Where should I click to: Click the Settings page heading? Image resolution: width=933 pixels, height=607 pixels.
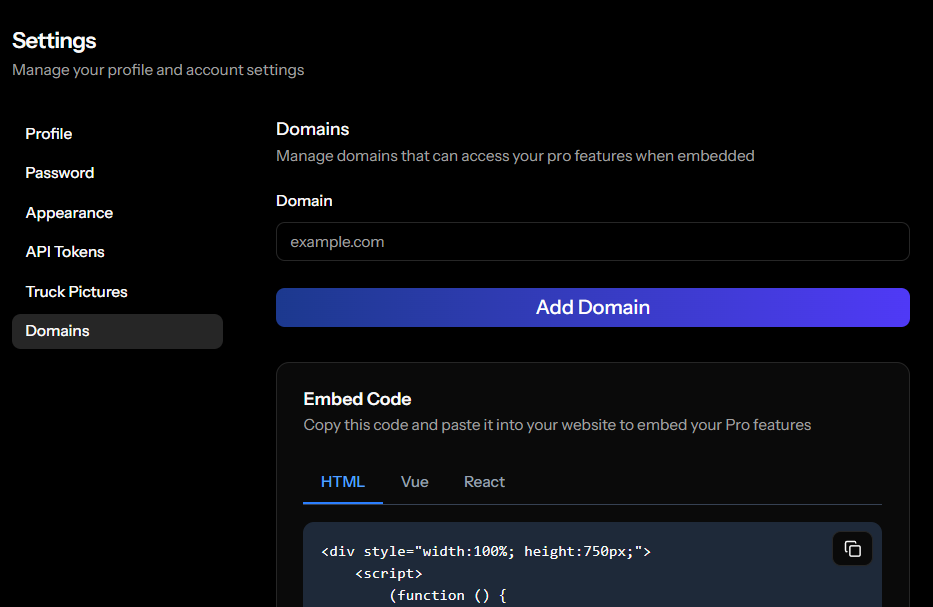click(53, 40)
